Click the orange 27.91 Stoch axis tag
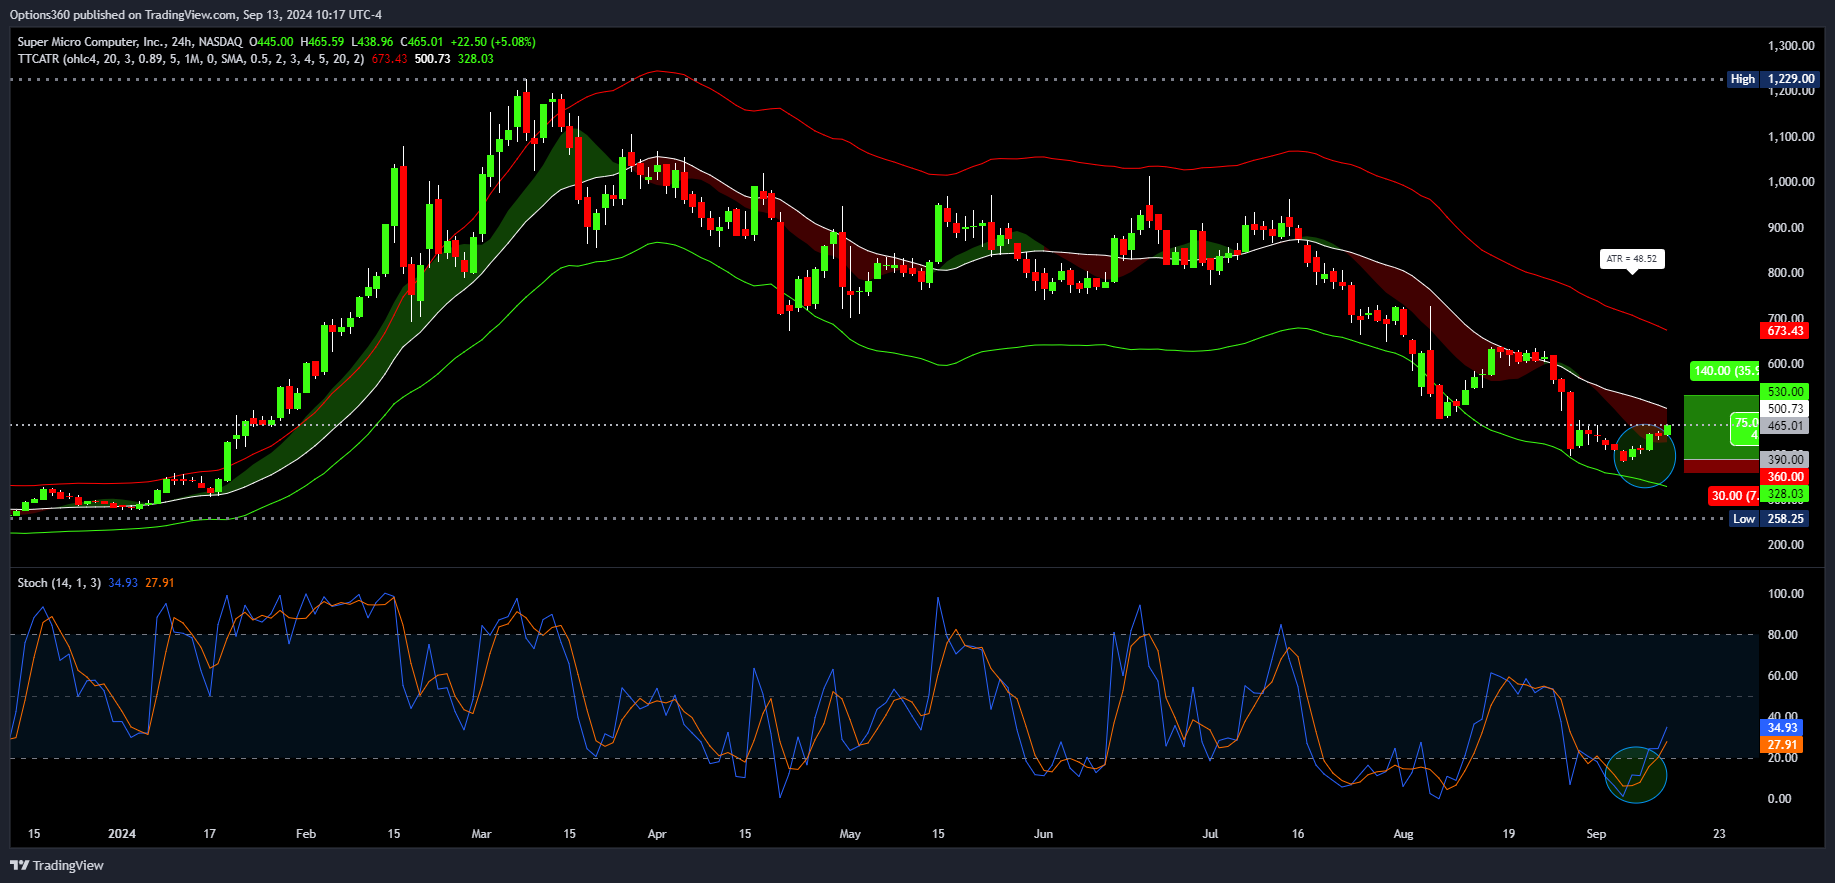 (1782, 745)
